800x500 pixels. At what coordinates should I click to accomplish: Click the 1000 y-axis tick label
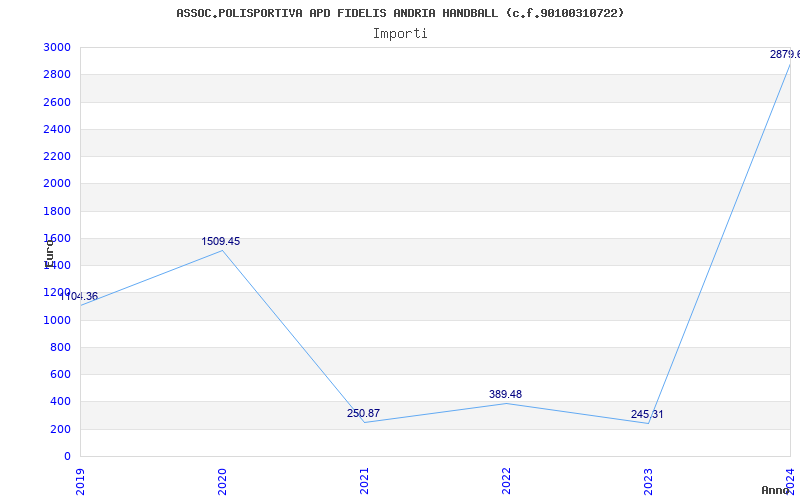57,320
